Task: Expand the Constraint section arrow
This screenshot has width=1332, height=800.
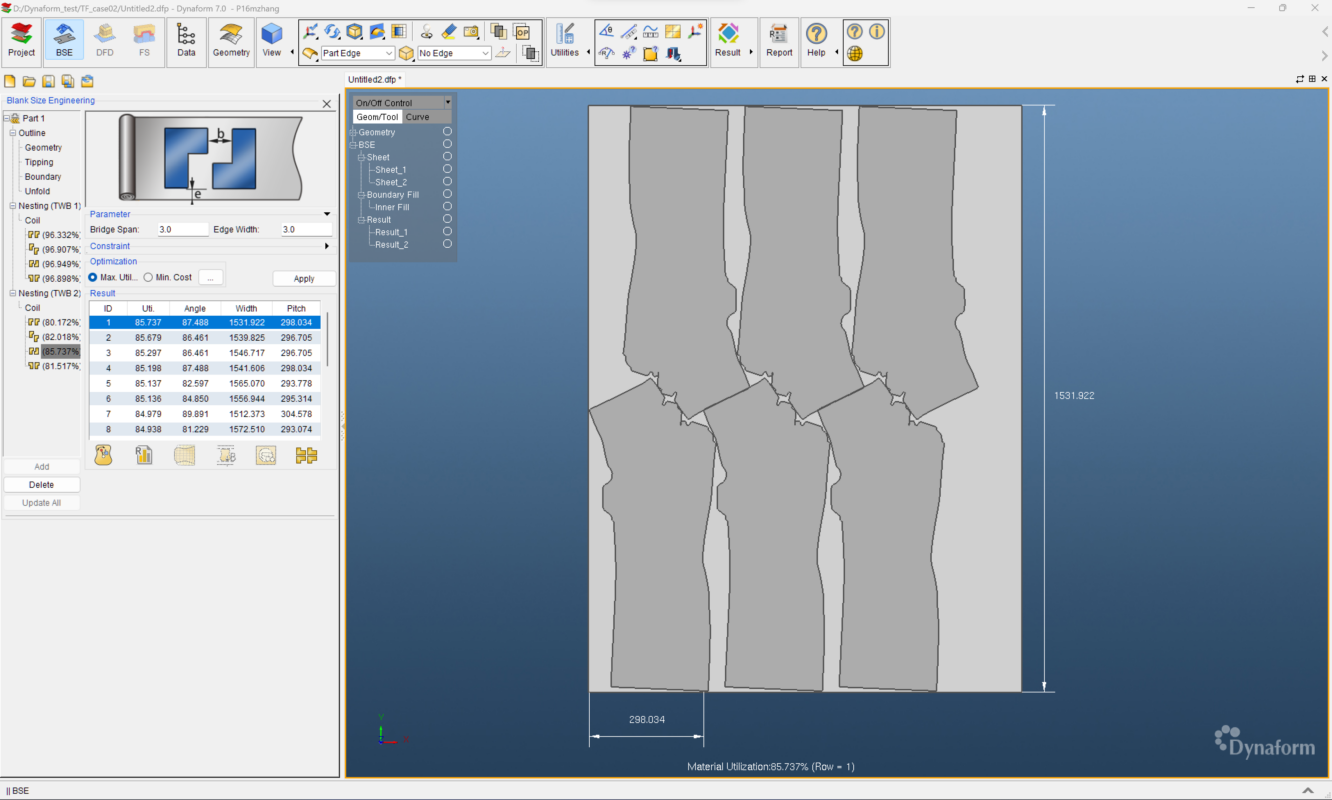Action: coord(327,246)
